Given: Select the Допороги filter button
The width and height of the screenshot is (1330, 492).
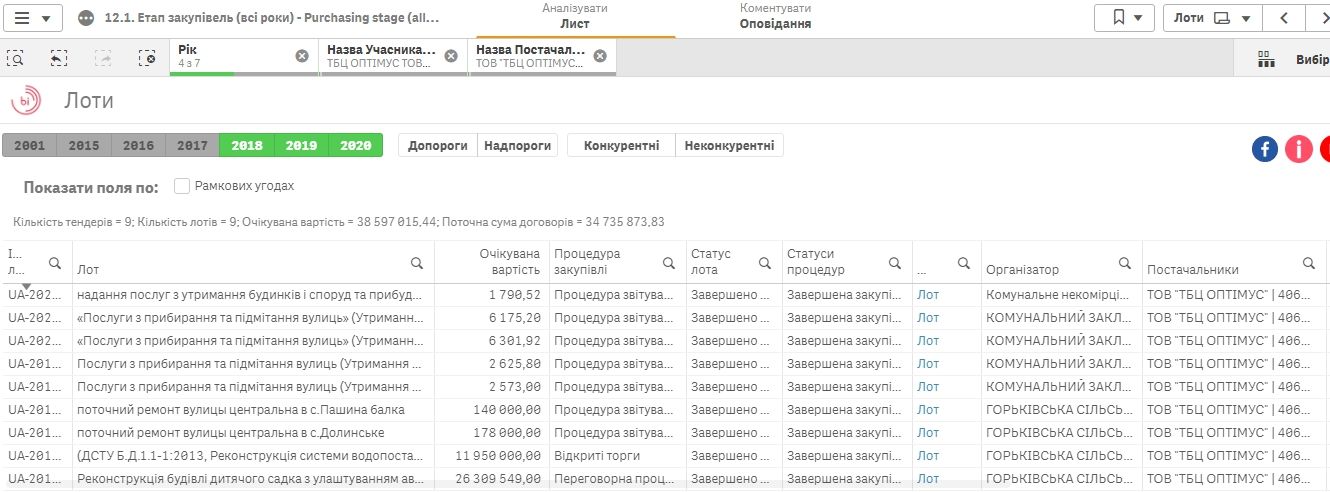Looking at the screenshot, I should (438, 145).
